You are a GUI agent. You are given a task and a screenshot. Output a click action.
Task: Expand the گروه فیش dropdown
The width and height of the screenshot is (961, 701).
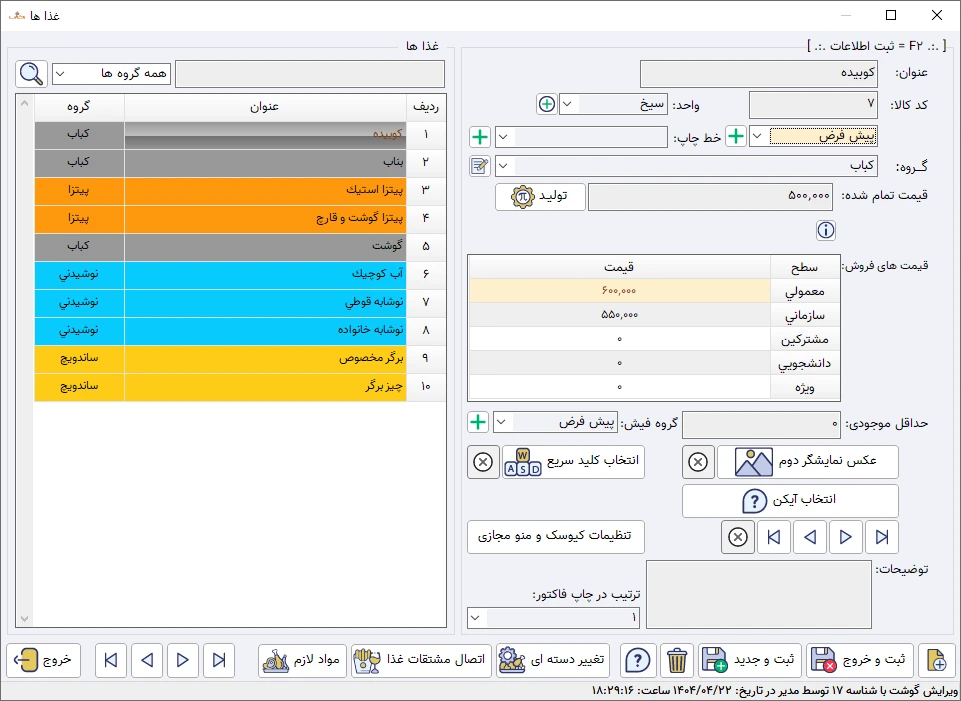pyautogui.click(x=501, y=422)
